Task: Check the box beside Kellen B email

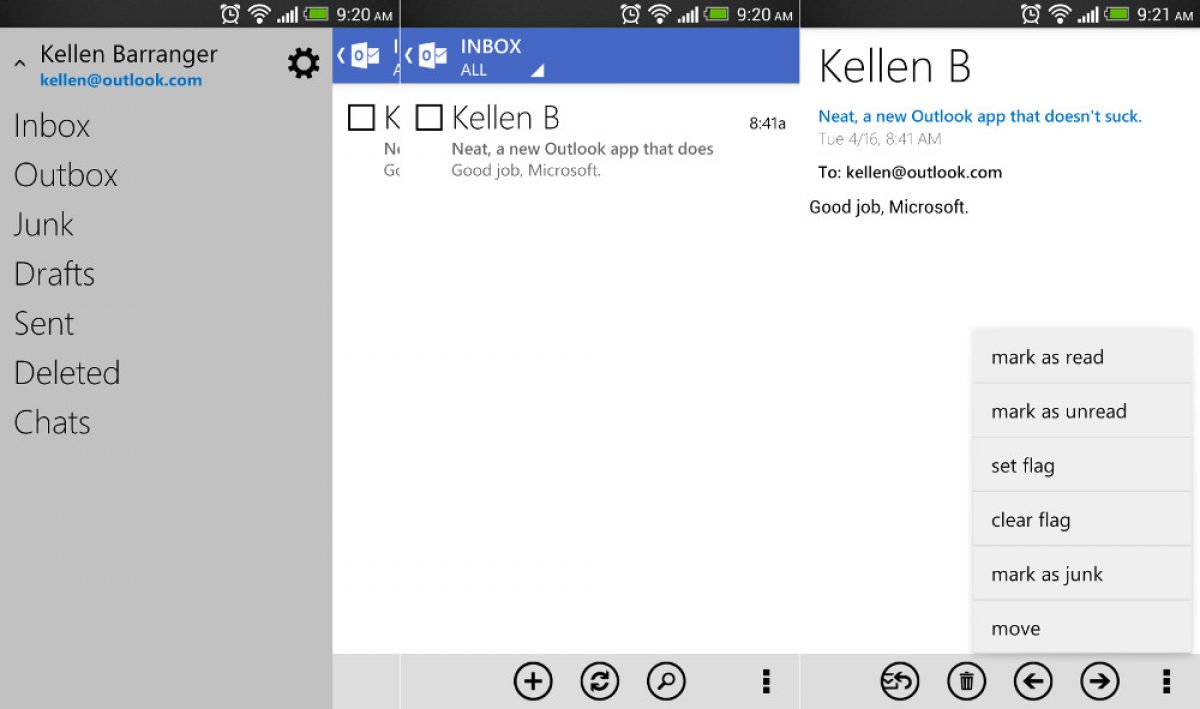Action: (429, 118)
